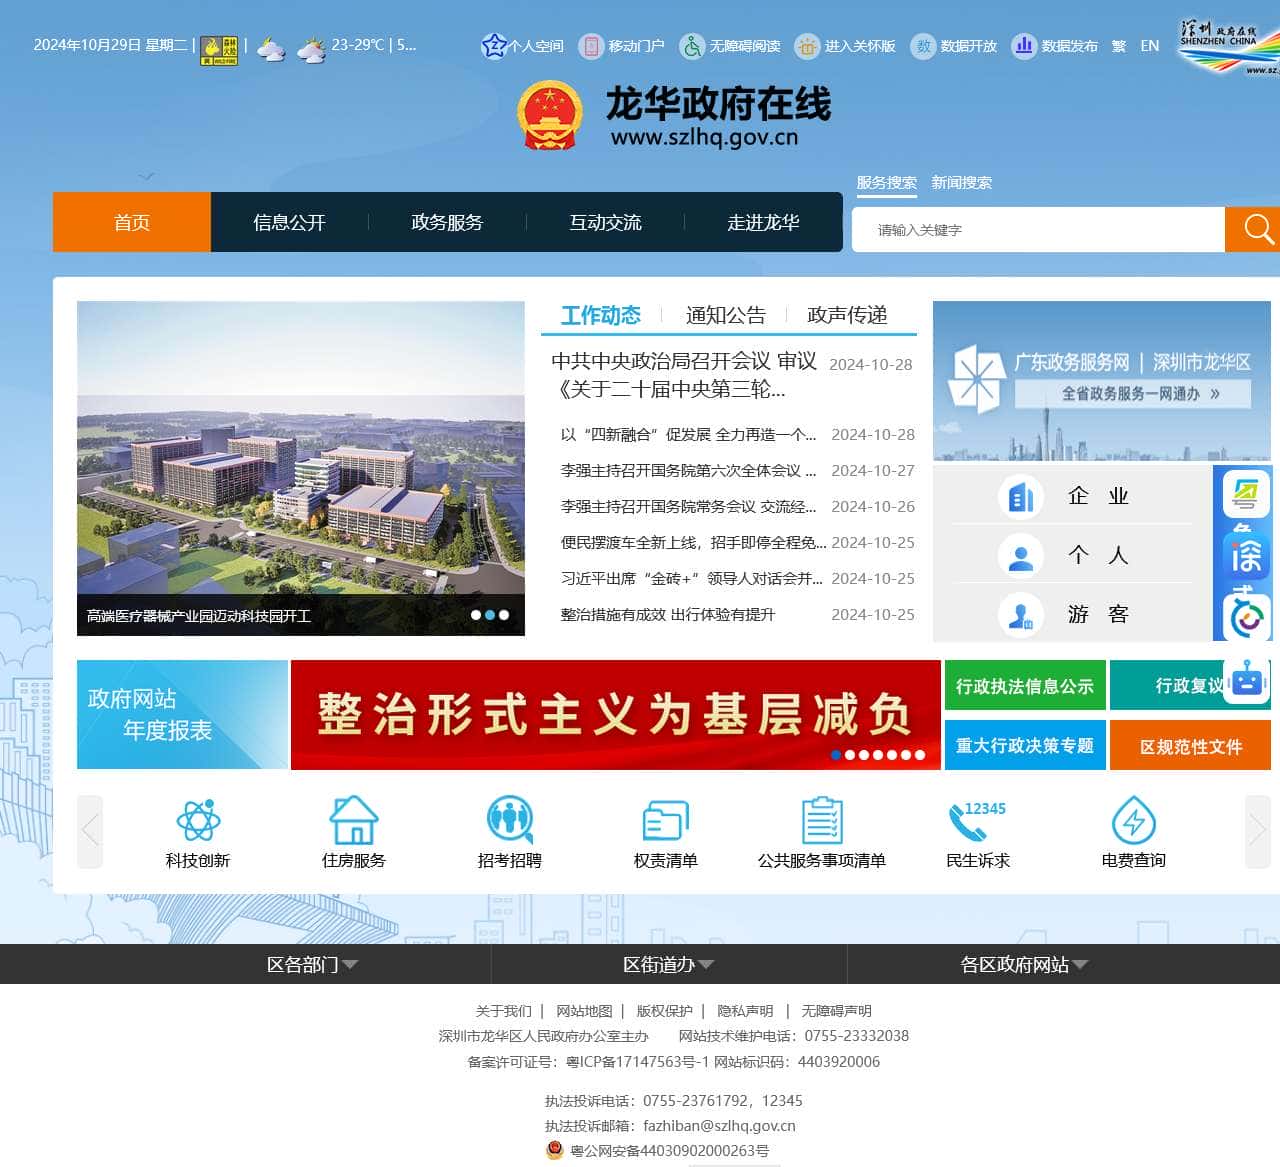
Task: Open the 各区政府网站 dropdown
Action: (x=1024, y=964)
